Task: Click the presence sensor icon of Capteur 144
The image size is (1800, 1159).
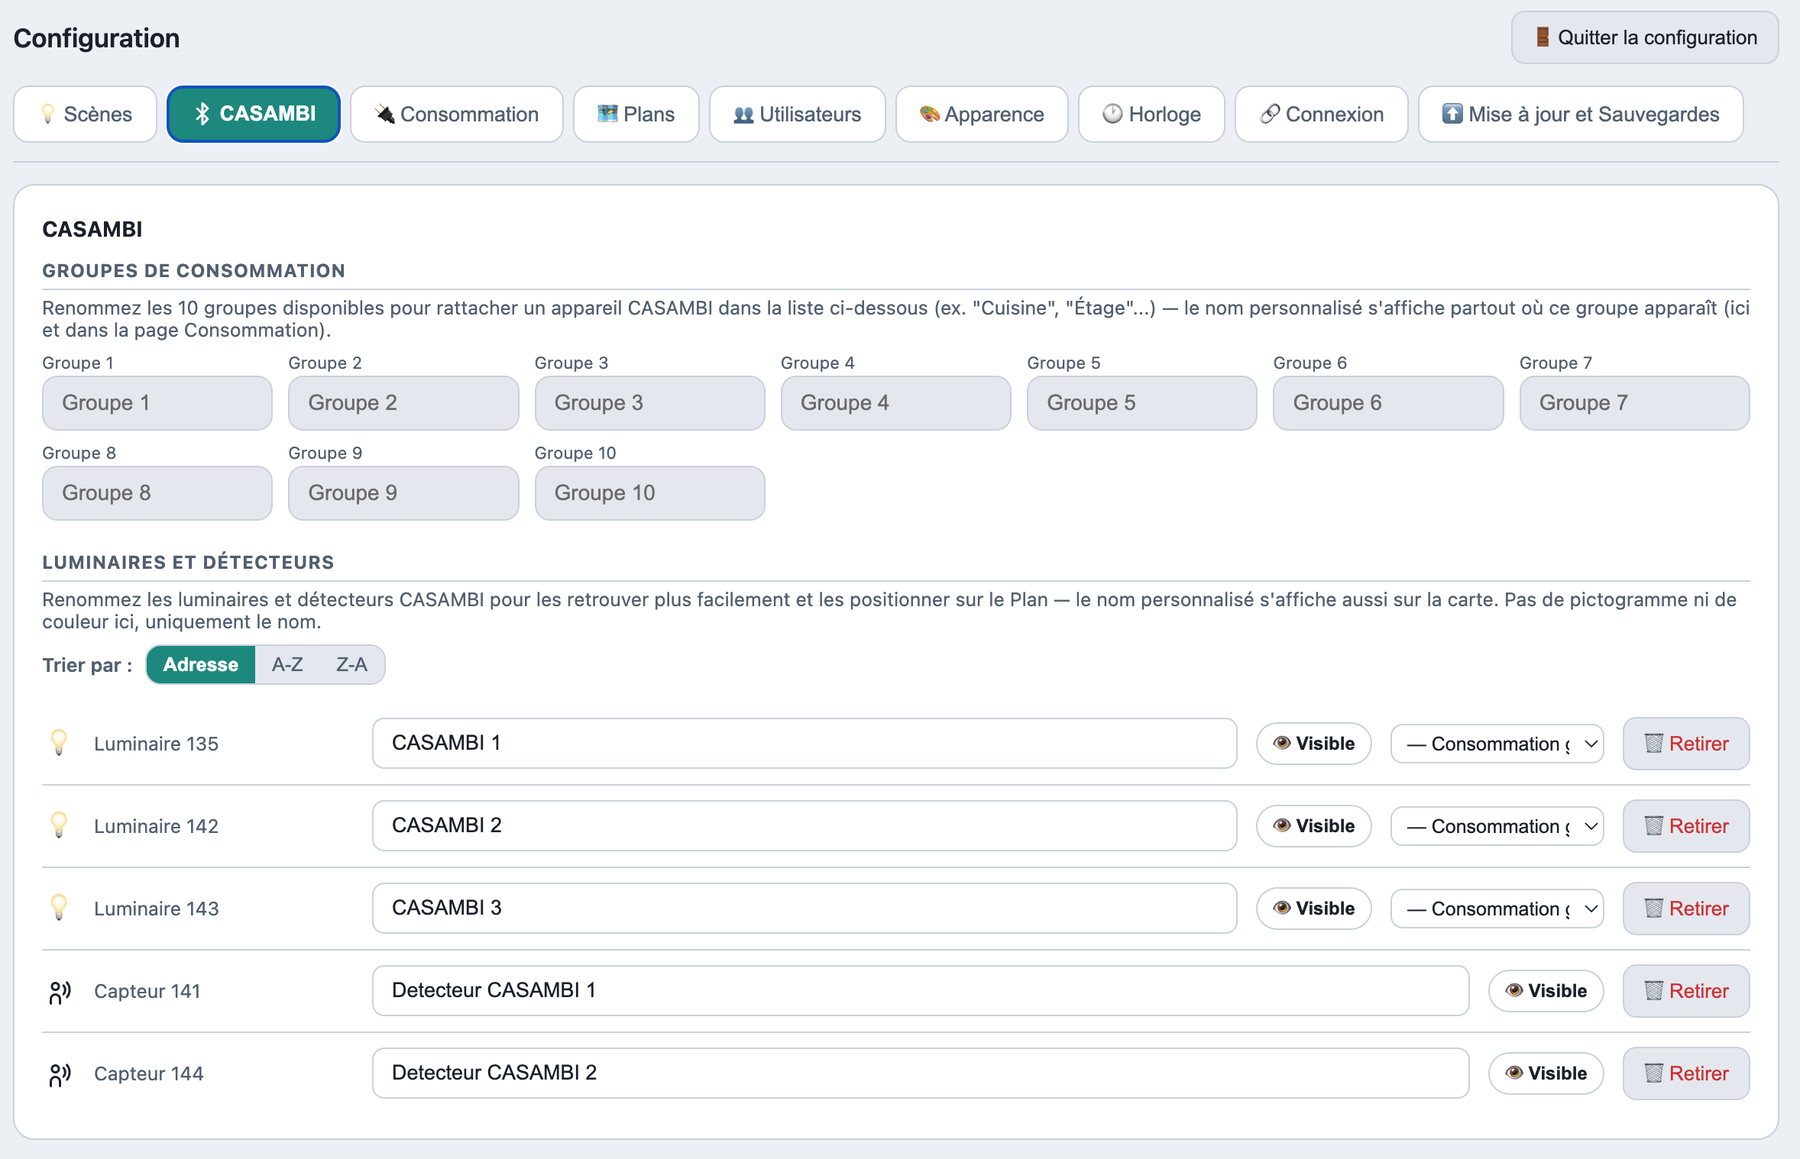Action: (x=60, y=1074)
